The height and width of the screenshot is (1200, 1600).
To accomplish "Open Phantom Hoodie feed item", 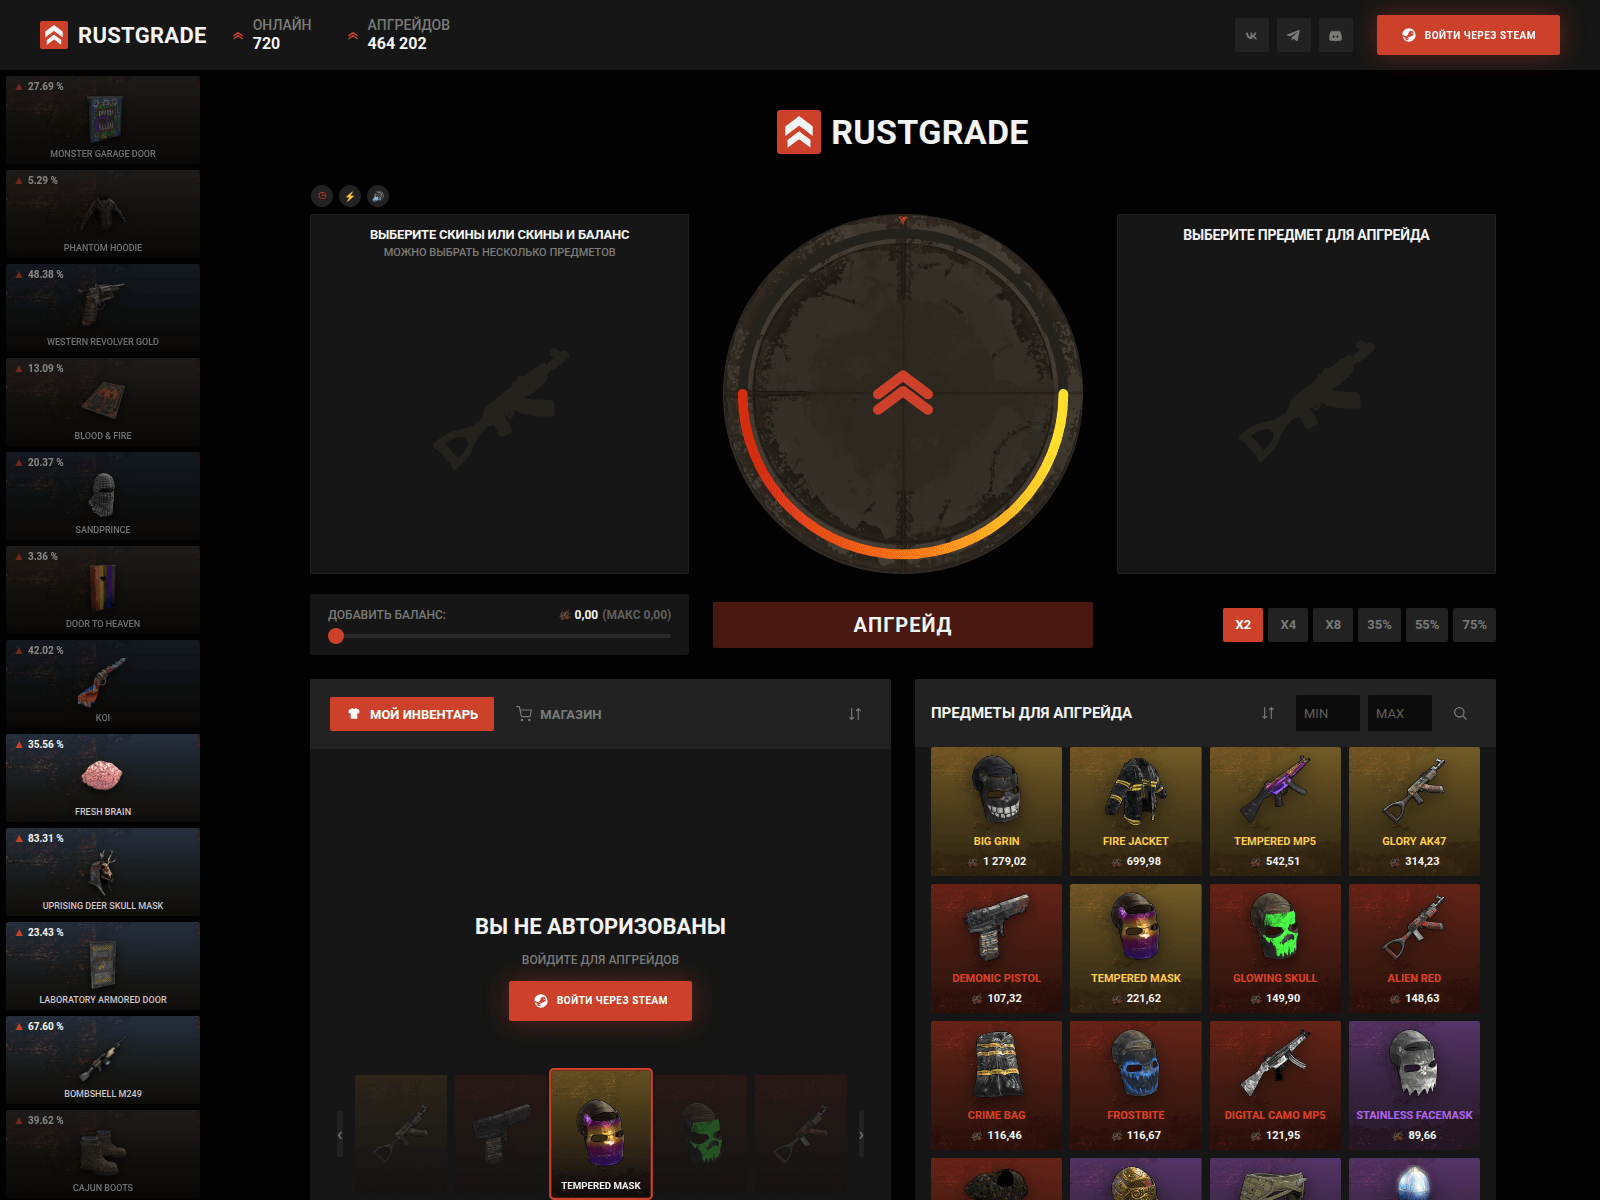I will (103, 214).
